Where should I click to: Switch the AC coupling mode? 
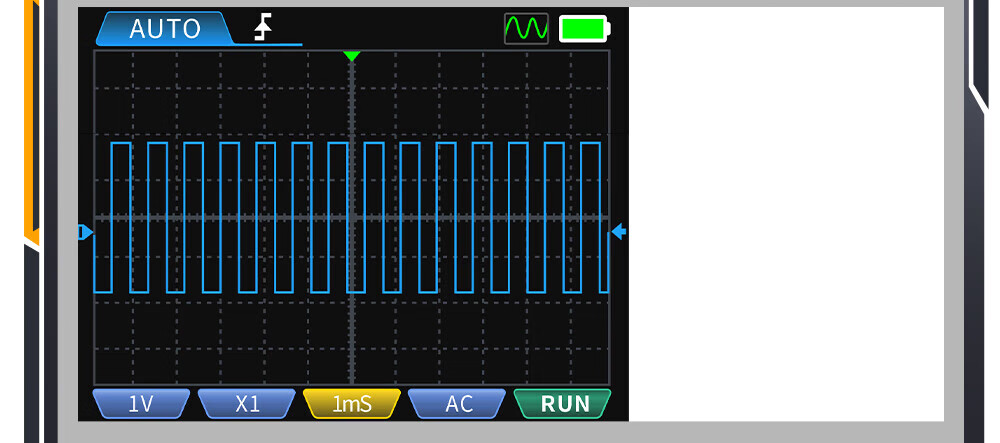(x=457, y=403)
